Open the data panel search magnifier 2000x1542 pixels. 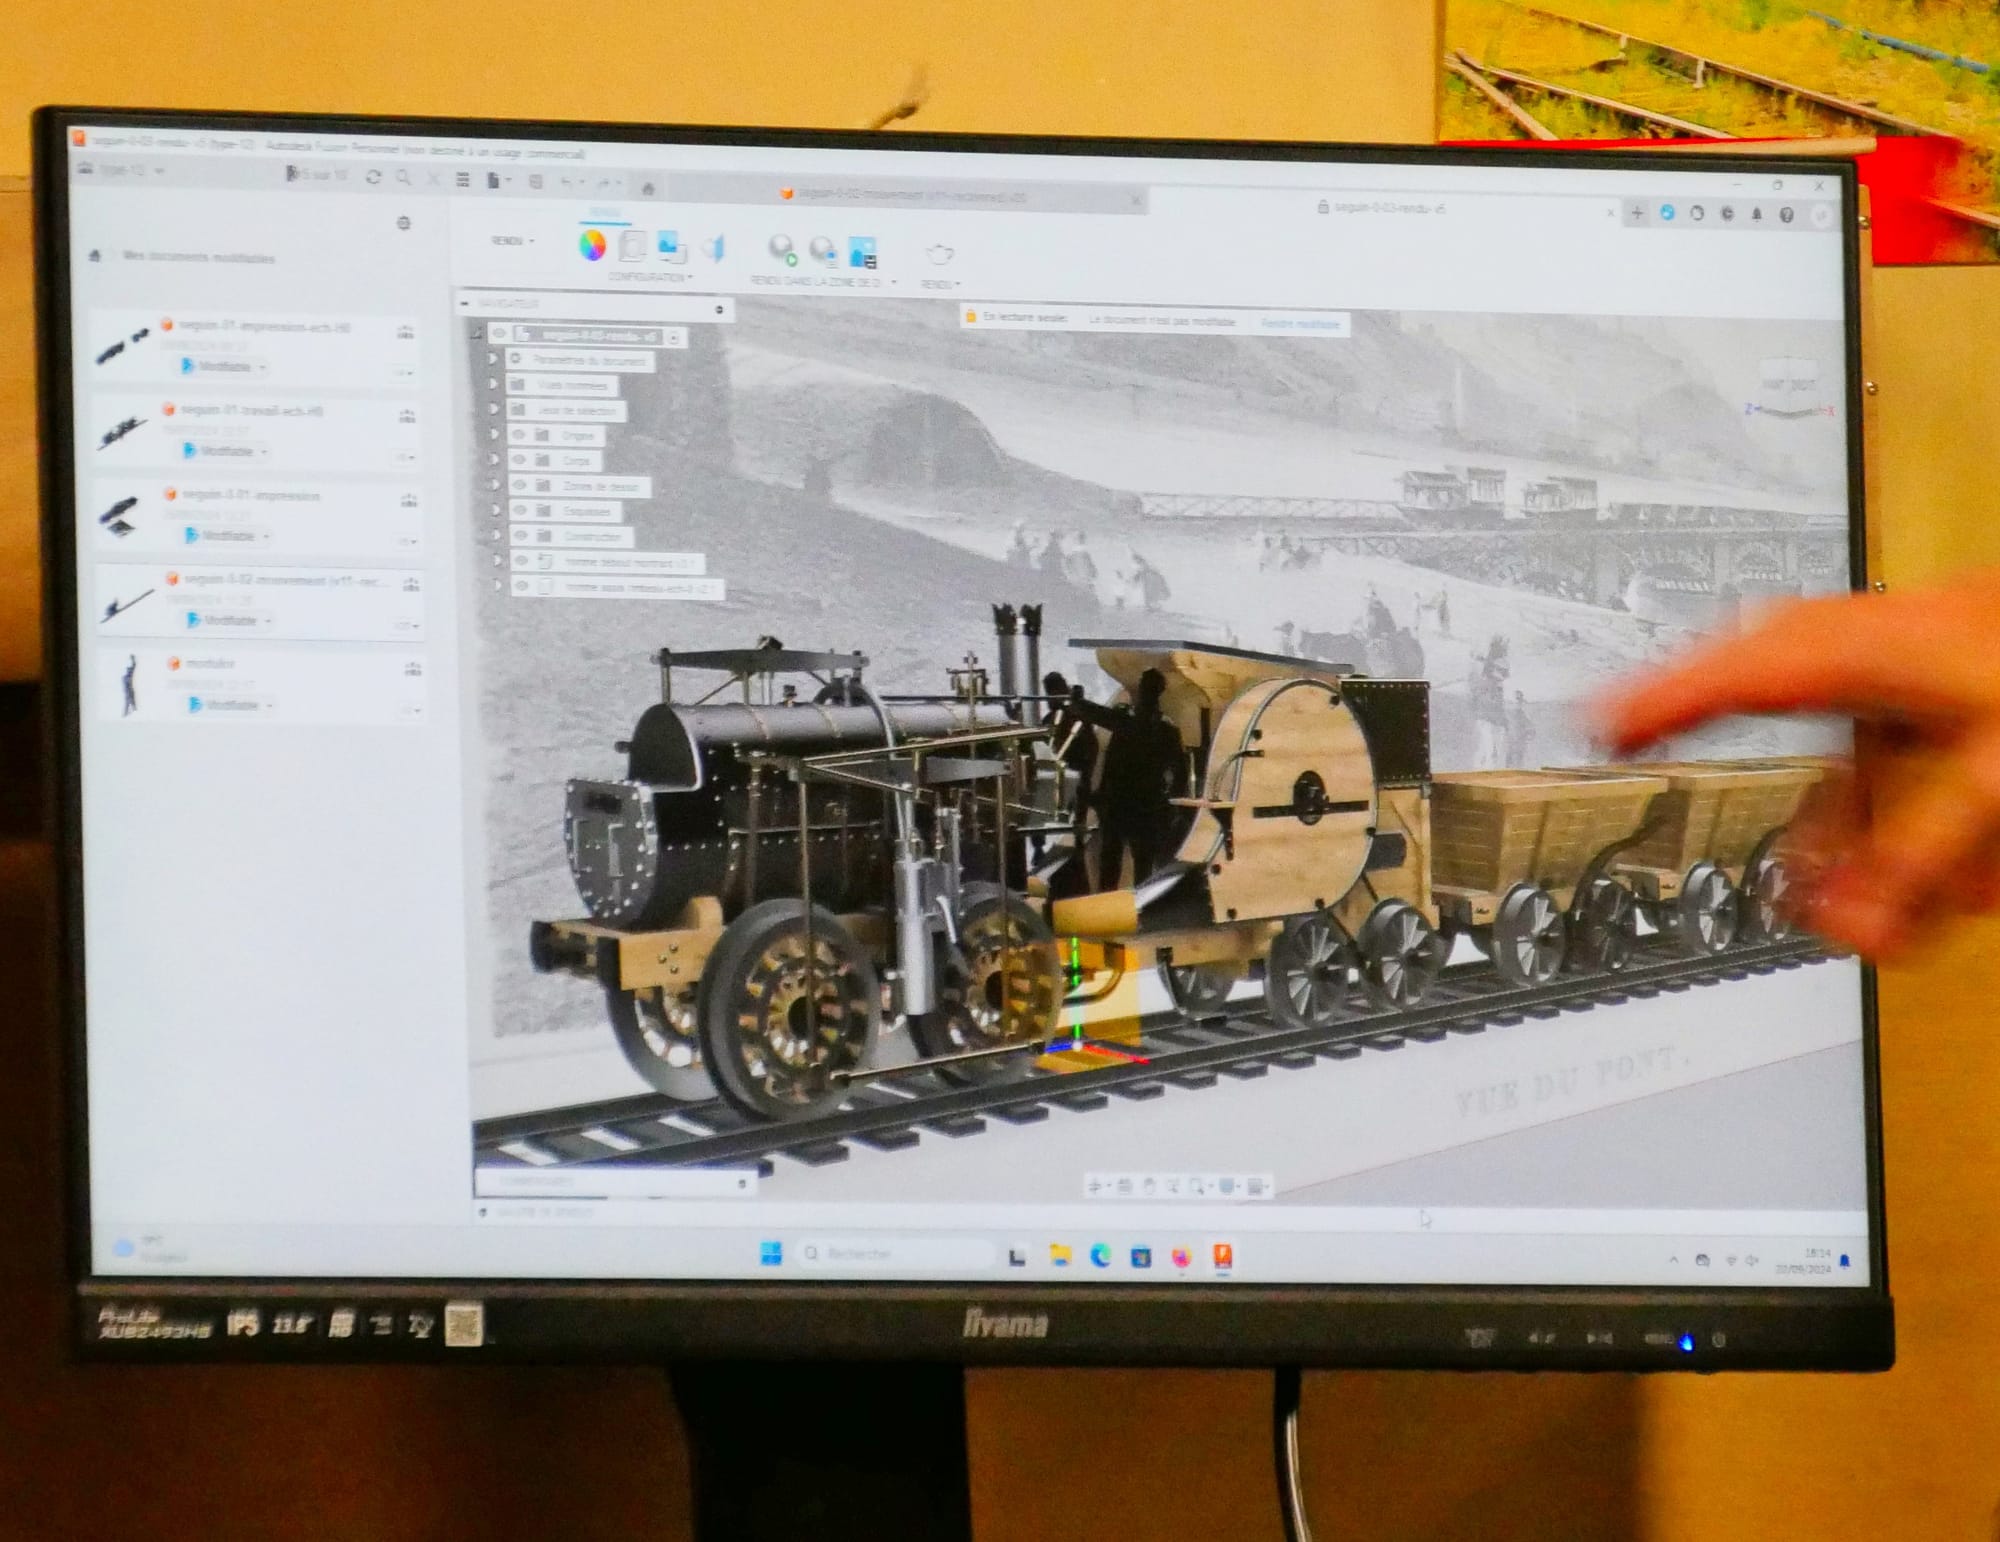(x=403, y=178)
